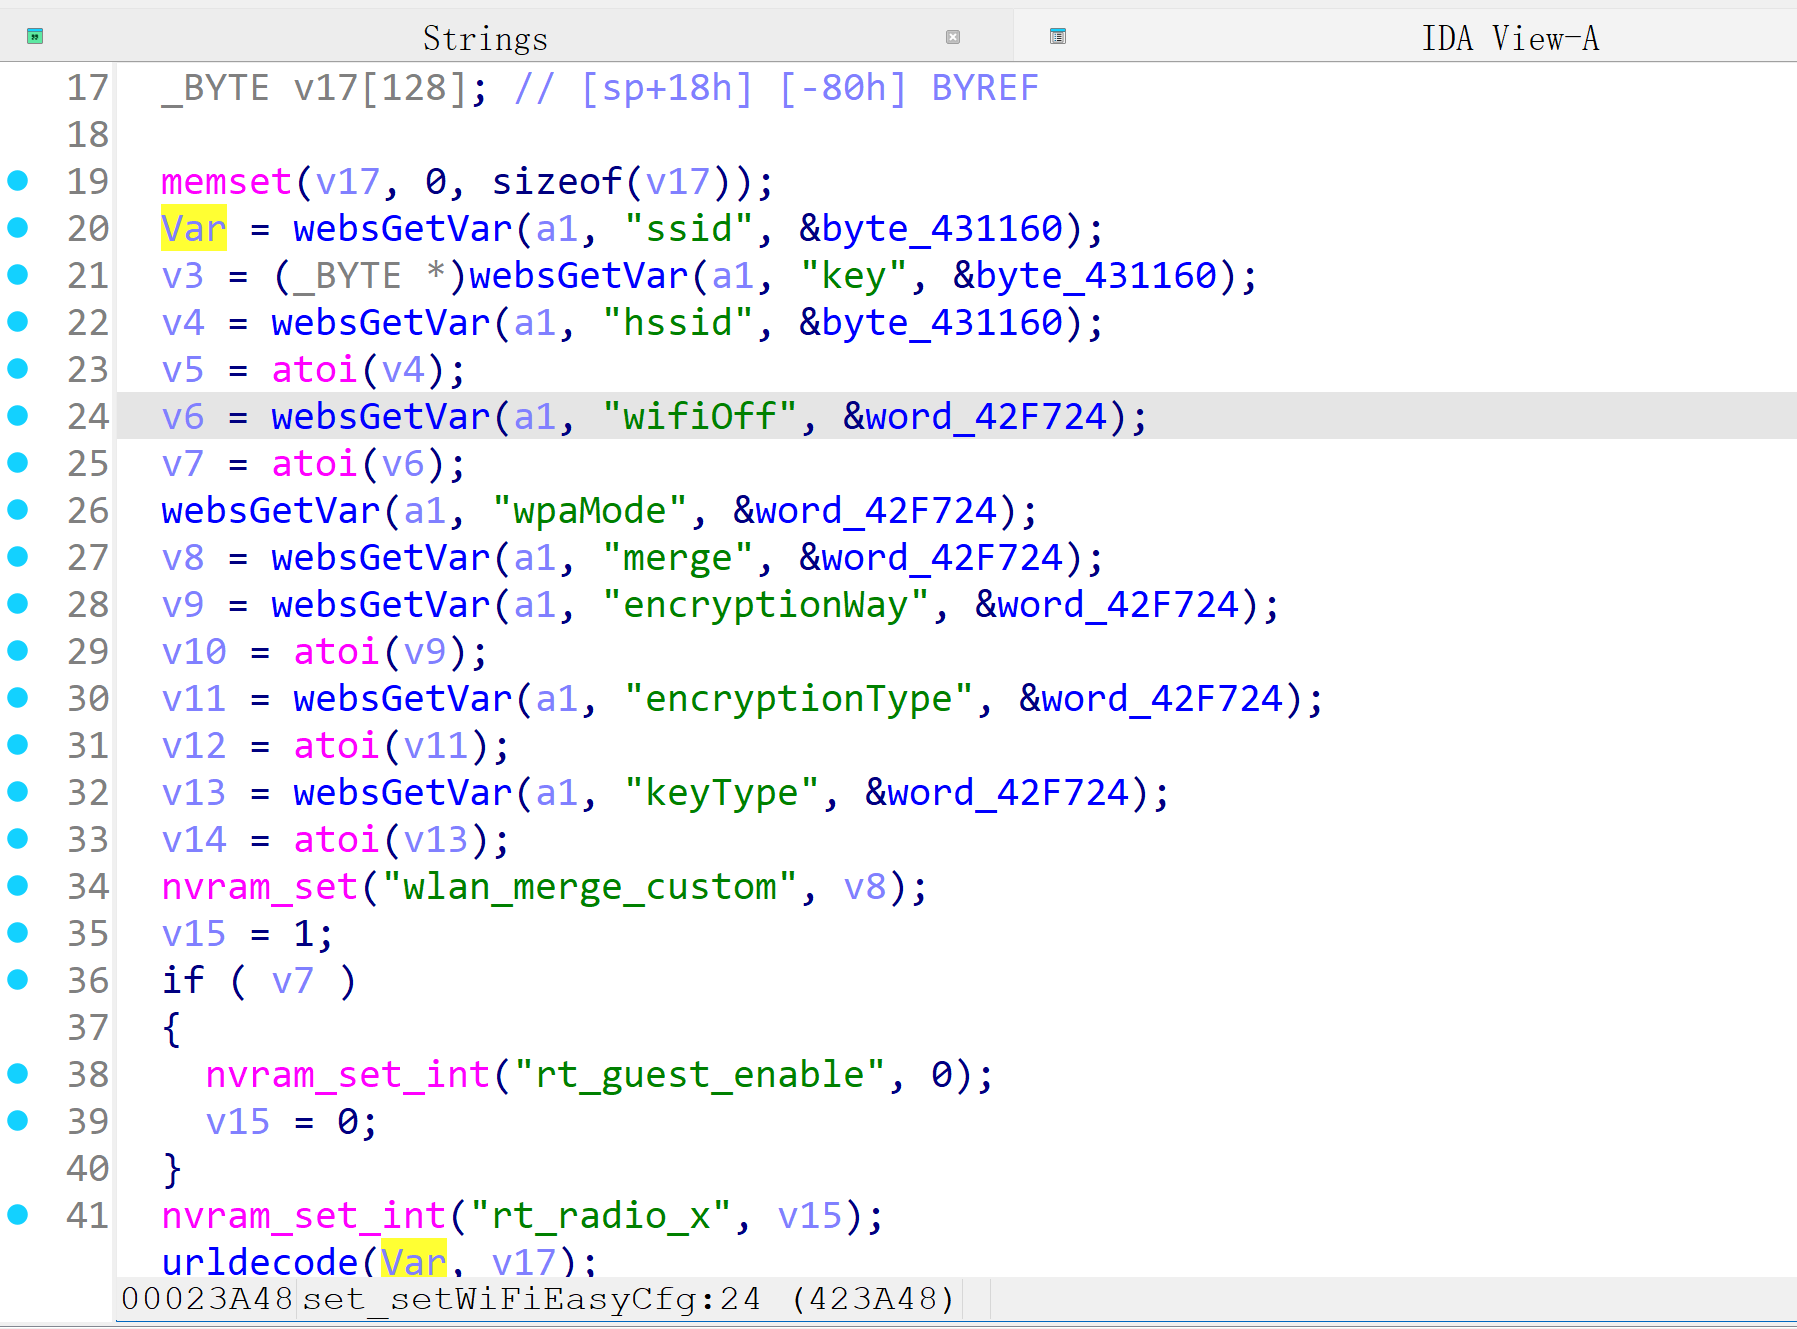The width and height of the screenshot is (1797, 1329).
Task: Click the "wpaMode" string literal
Action: tap(590, 510)
